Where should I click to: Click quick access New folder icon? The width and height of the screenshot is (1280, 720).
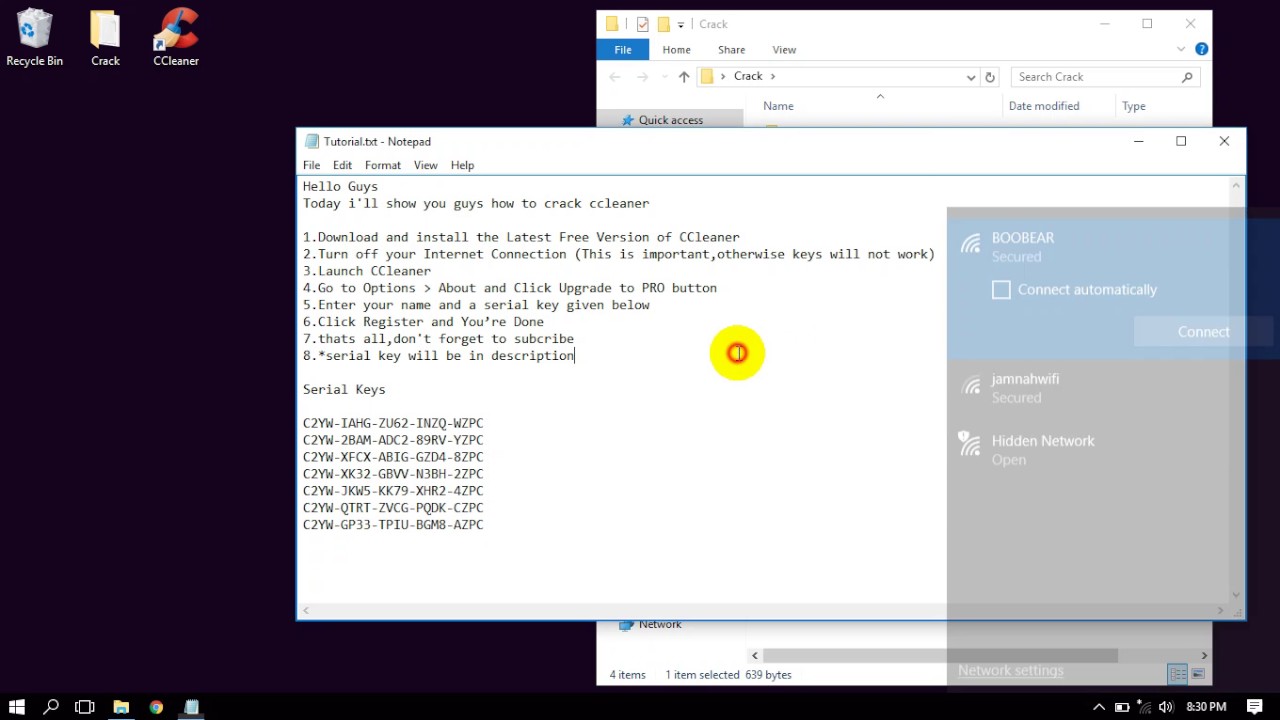tap(663, 24)
